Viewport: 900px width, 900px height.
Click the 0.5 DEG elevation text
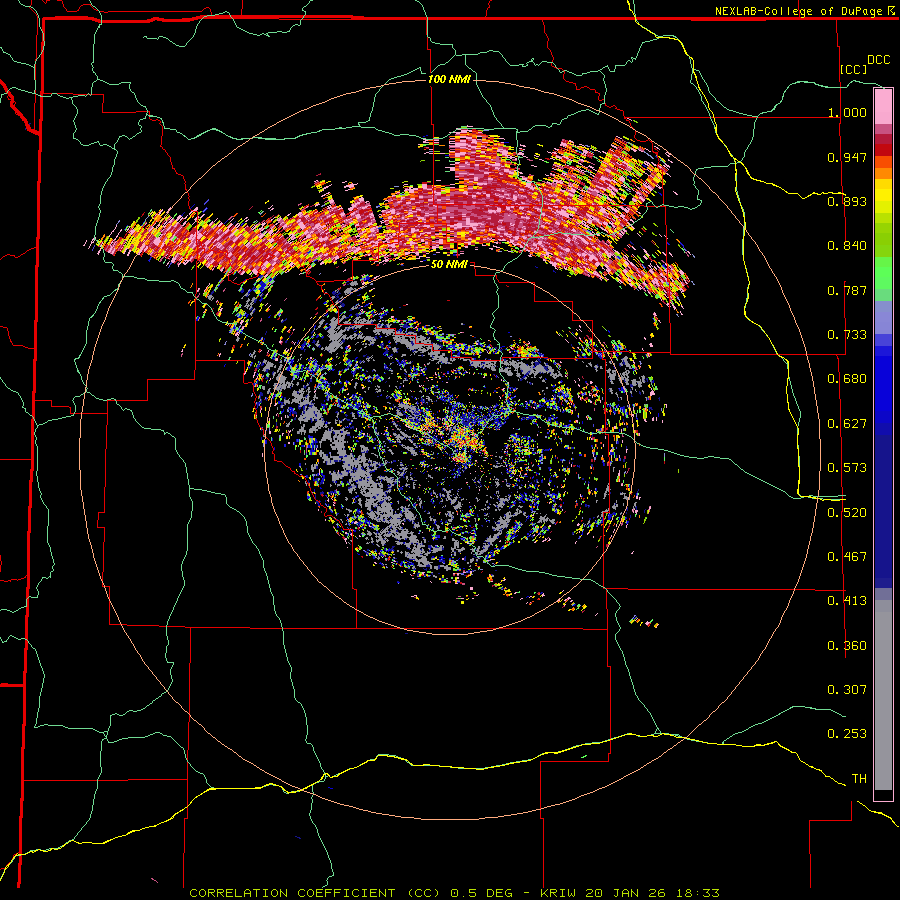click(483, 893)
